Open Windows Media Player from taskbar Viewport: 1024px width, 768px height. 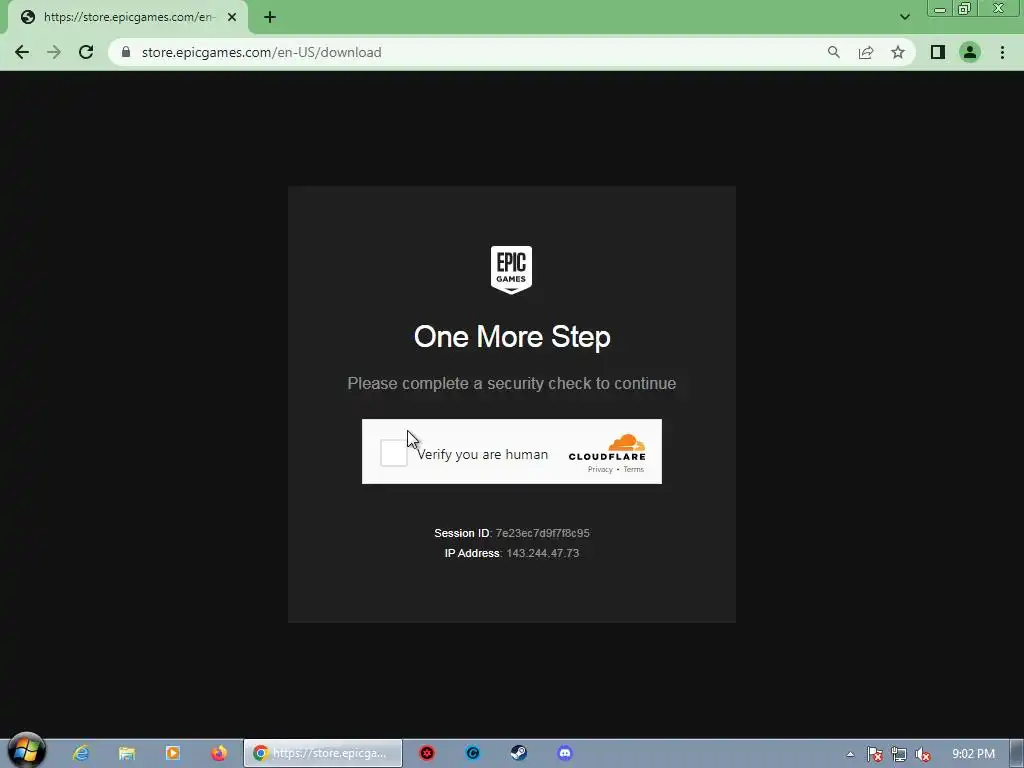click(x=172, y=753)
